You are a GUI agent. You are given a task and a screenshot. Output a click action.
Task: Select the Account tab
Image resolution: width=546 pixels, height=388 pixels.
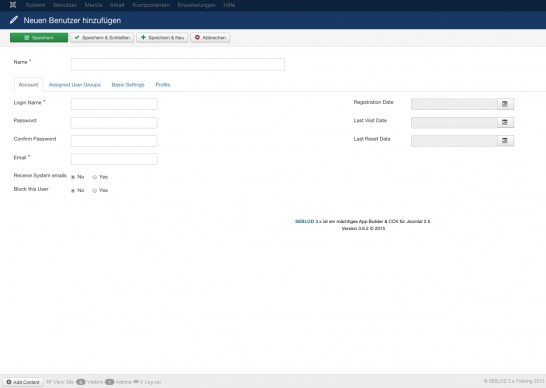click(x=29, y=85)
